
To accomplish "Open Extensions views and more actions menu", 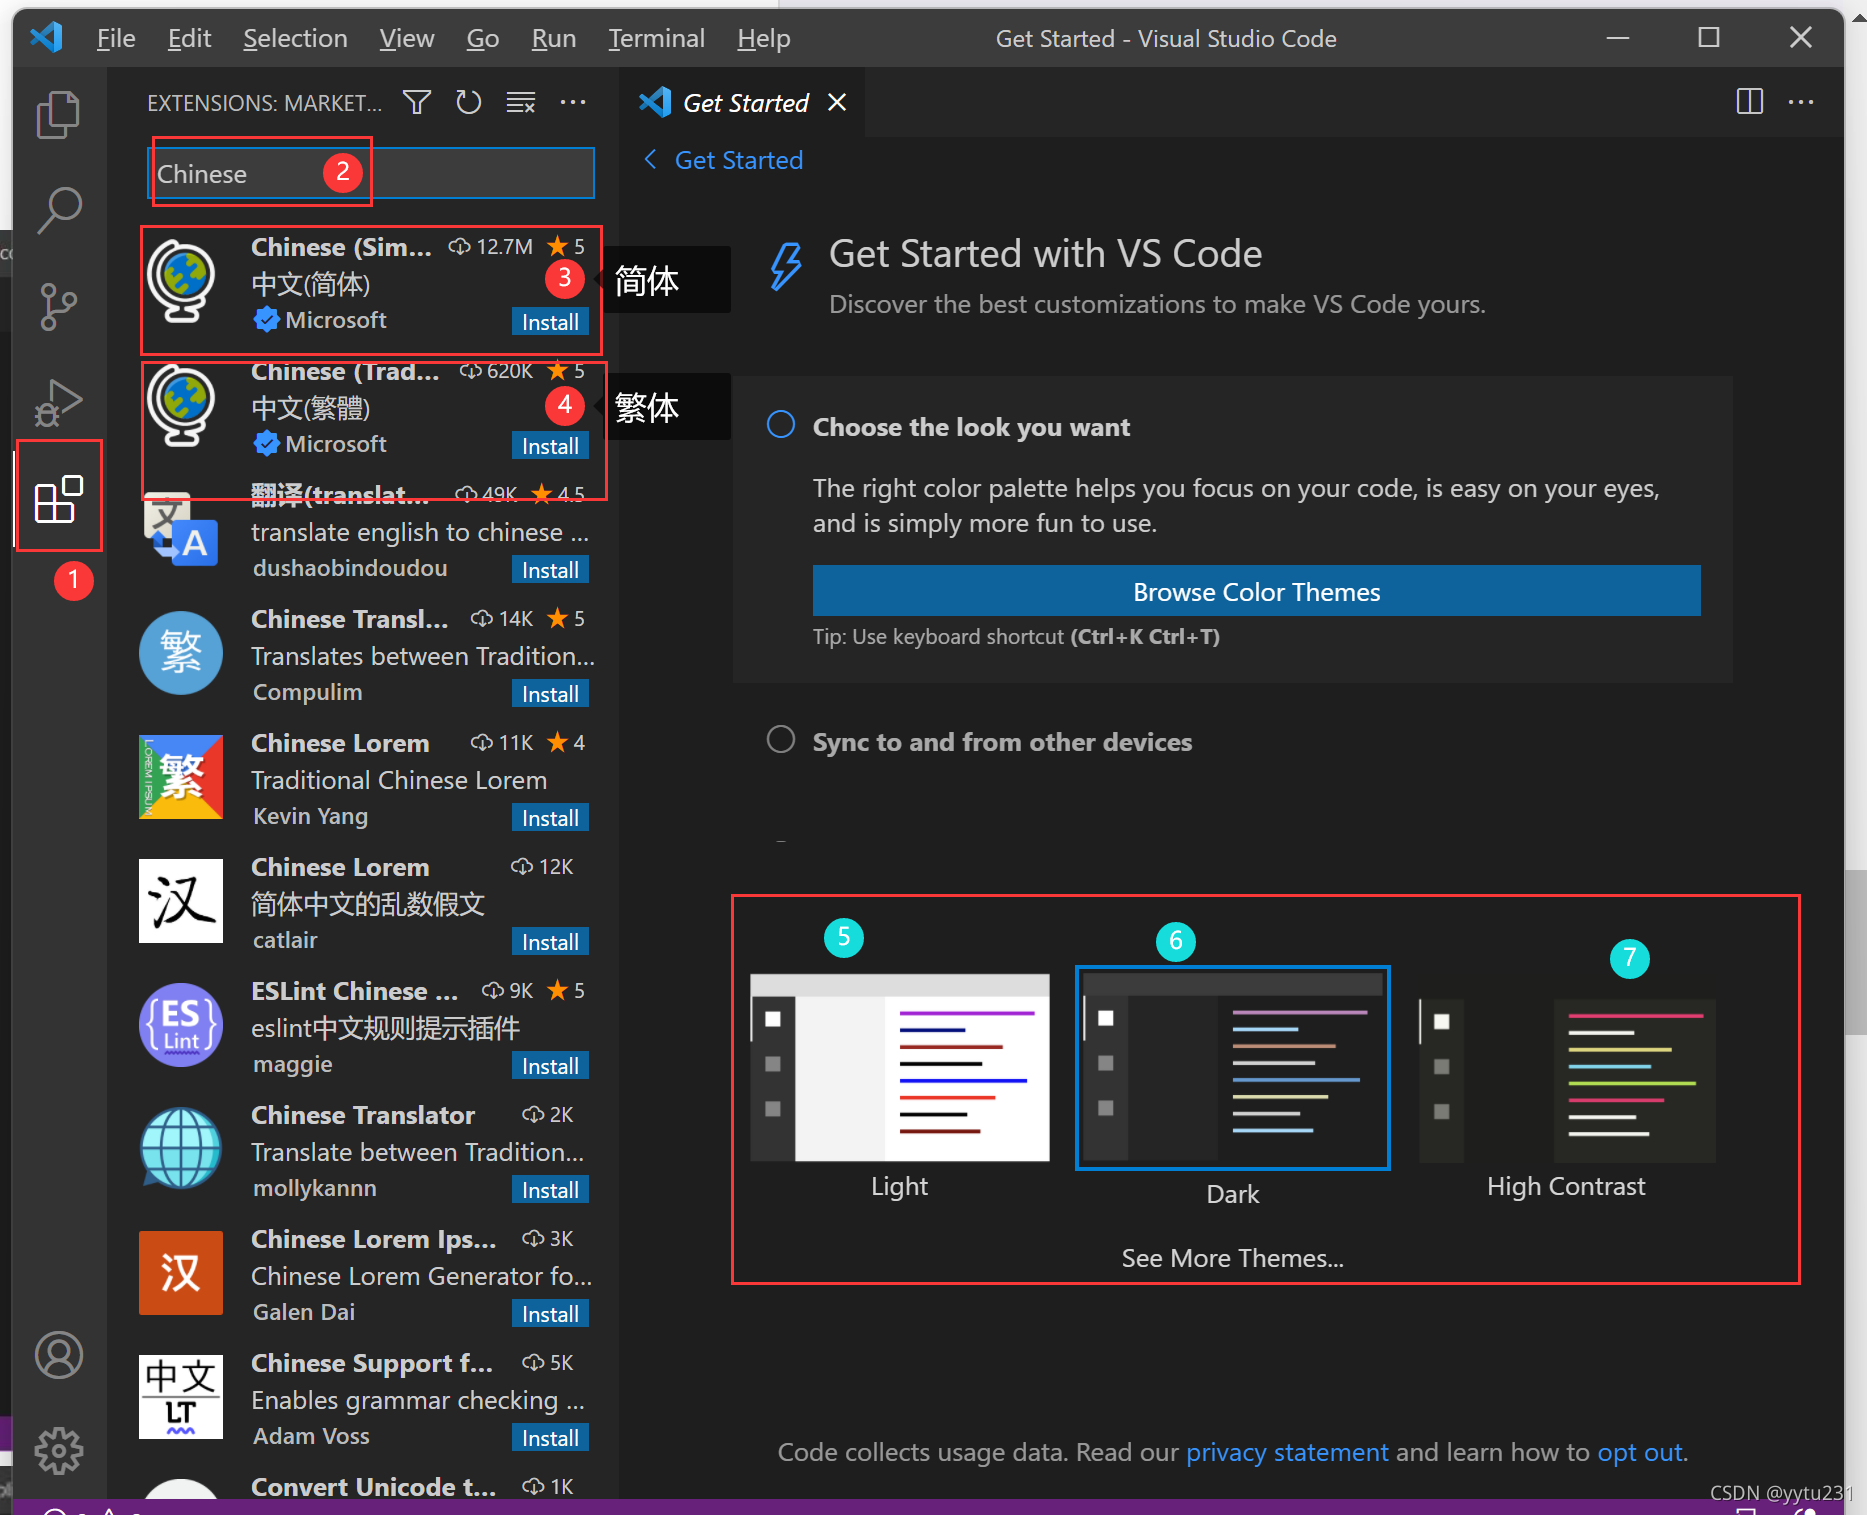I will click(x=573, y=102).
